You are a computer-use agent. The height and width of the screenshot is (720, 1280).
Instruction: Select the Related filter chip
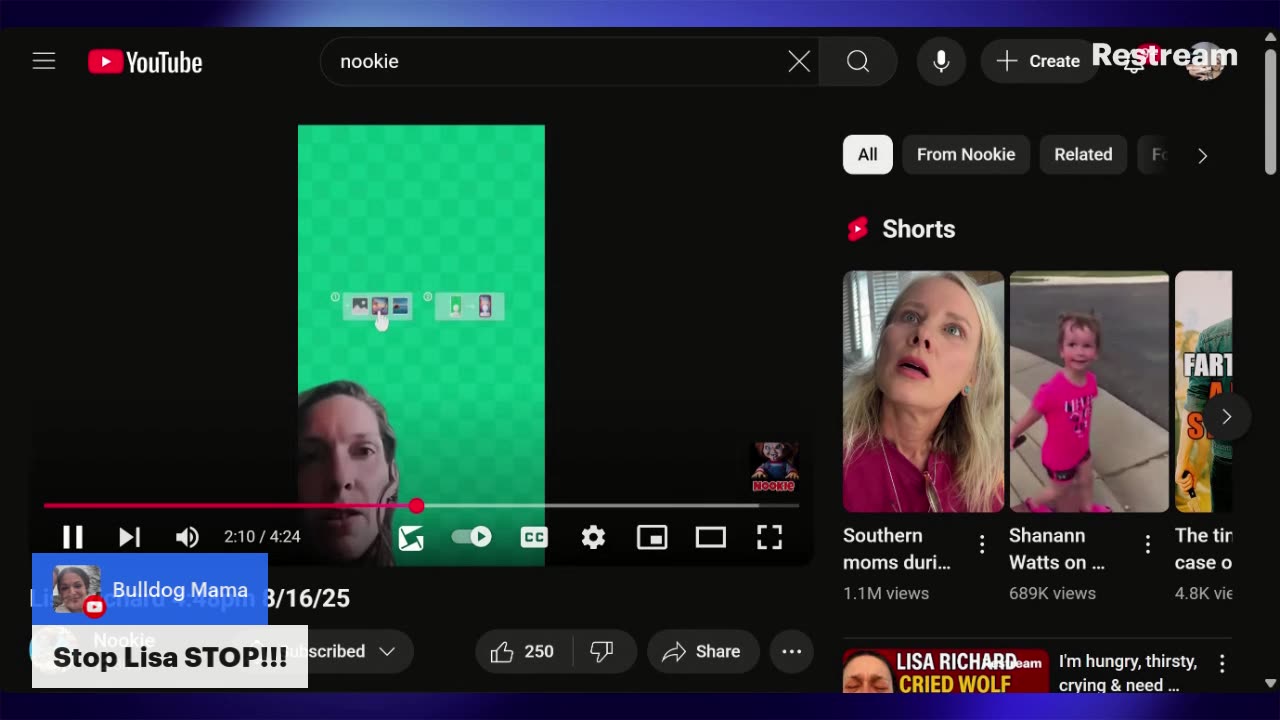1083,155
